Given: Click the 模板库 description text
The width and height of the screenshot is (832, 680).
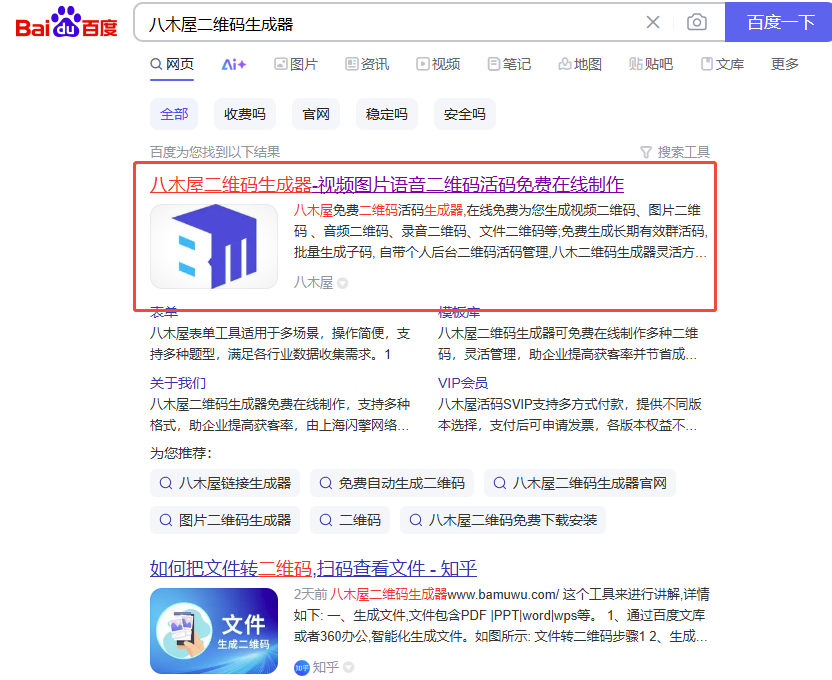Looking at the screenshot, I should point(568,344).
